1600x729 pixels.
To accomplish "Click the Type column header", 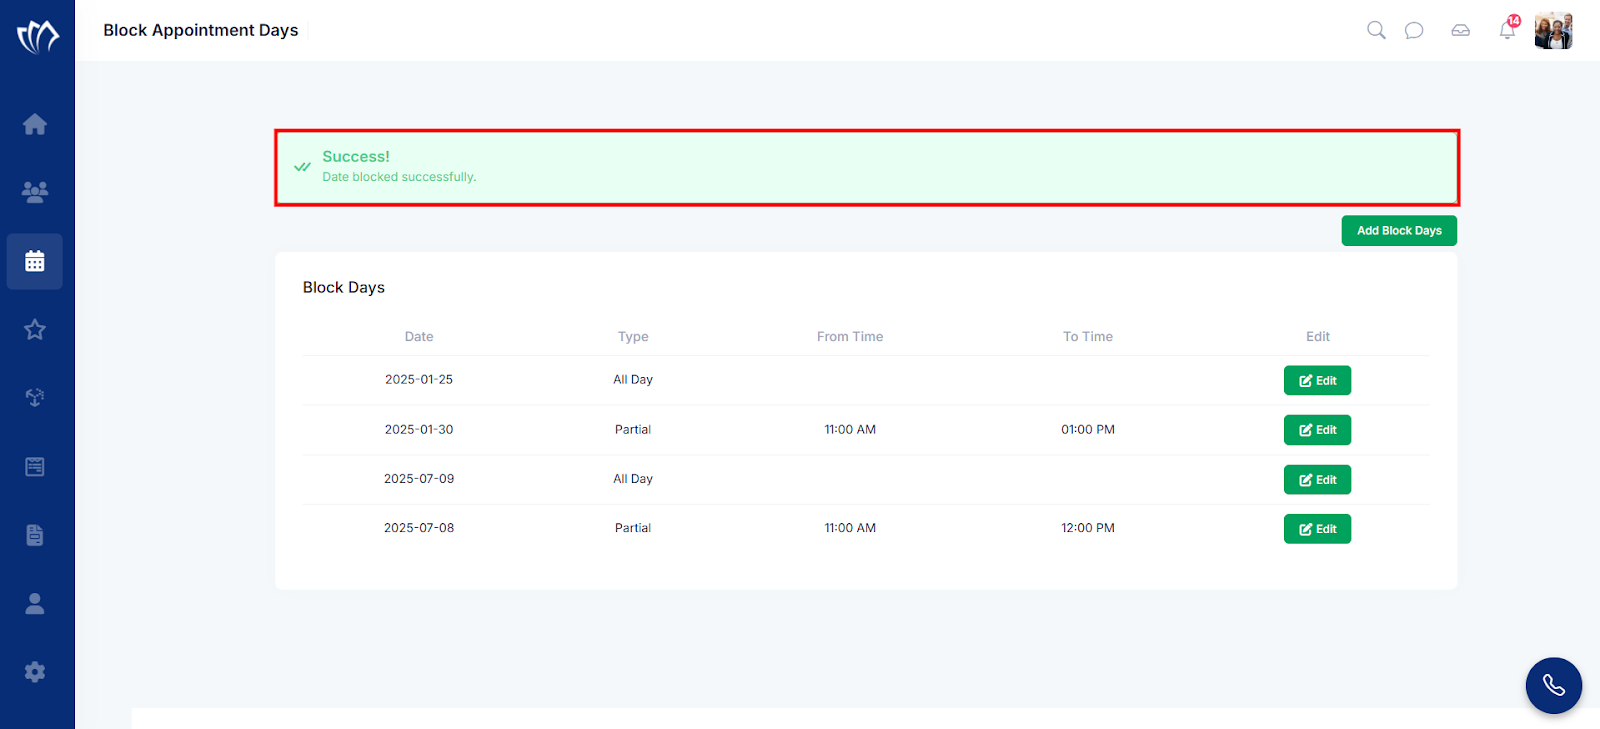I will (633, 337).
